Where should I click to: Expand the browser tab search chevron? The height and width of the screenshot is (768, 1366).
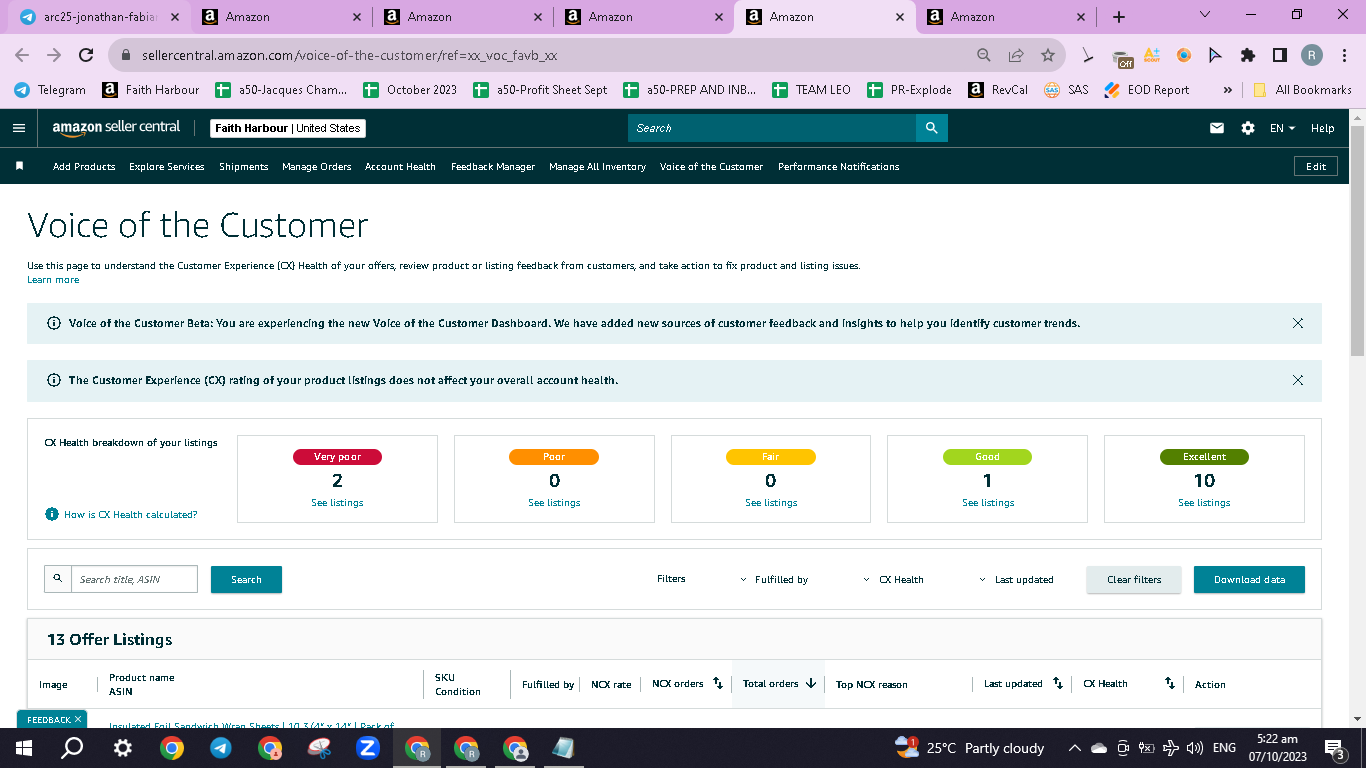[1204, 15]
